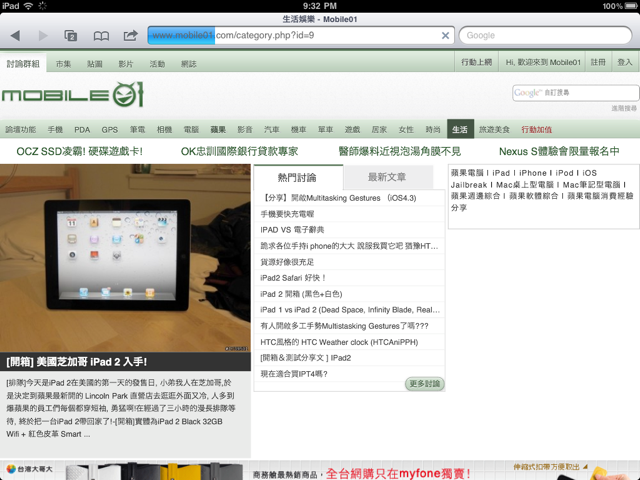This screenshot has width=640, height=480.
Task: Open the 旅遊美食 category
Action: tap(494, 129)
